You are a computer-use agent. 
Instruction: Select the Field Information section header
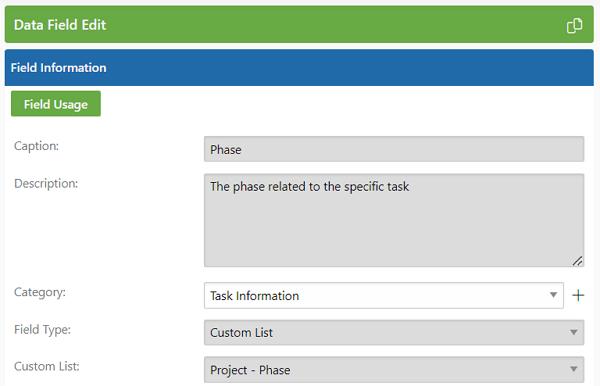[299, 68]
